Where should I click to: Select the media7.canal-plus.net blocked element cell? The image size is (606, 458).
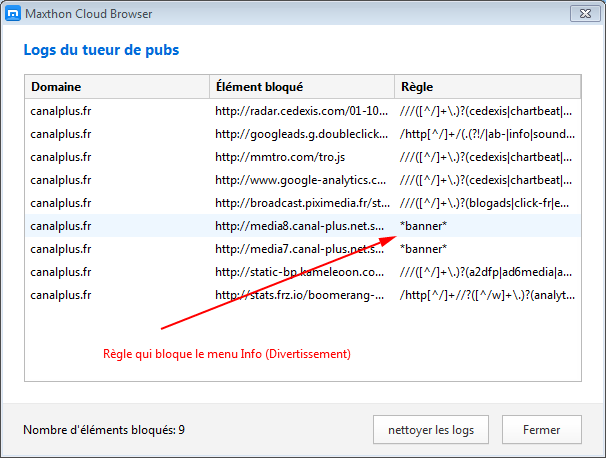click(x=300, y=249)
